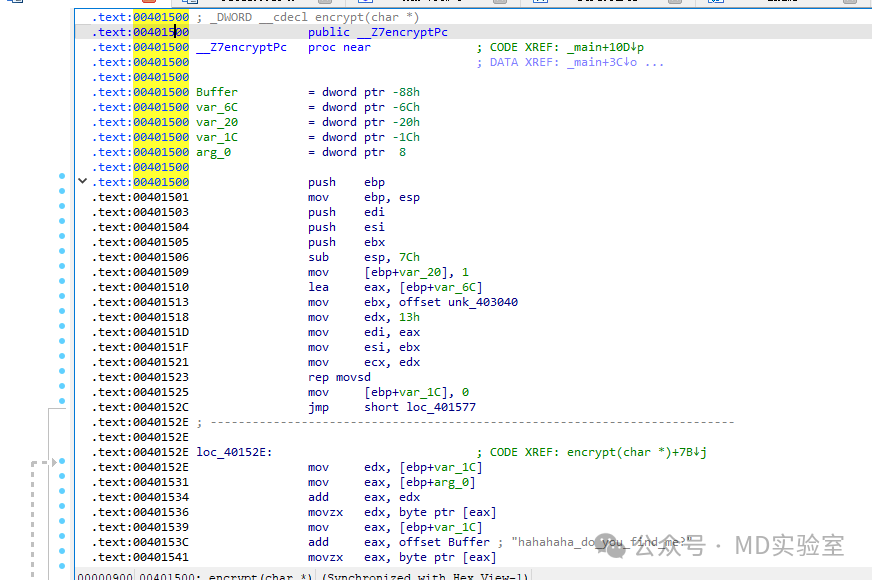Select the var_20 stack variable definition

click(x=216, y=122)
